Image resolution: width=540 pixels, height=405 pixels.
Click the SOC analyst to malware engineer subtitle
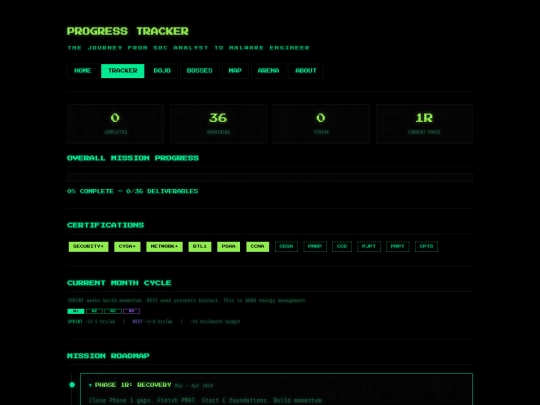[x=188, y=48]
